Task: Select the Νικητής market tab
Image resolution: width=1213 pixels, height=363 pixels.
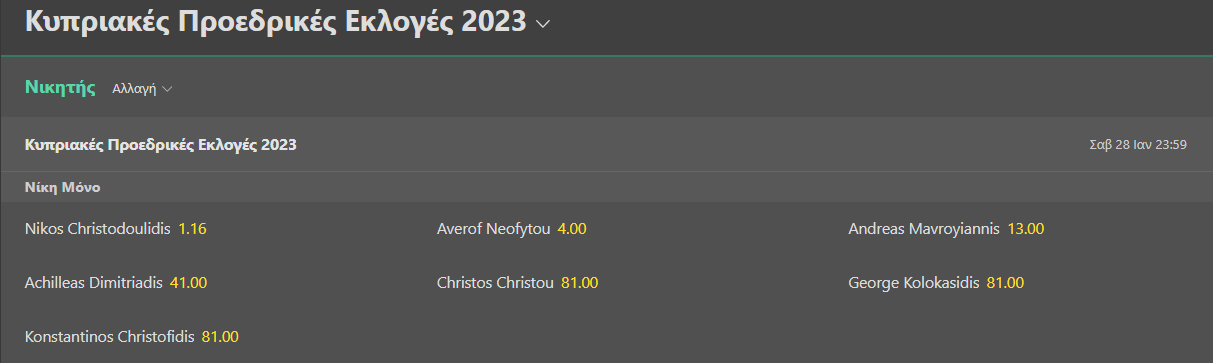Action: coord(60,87)
